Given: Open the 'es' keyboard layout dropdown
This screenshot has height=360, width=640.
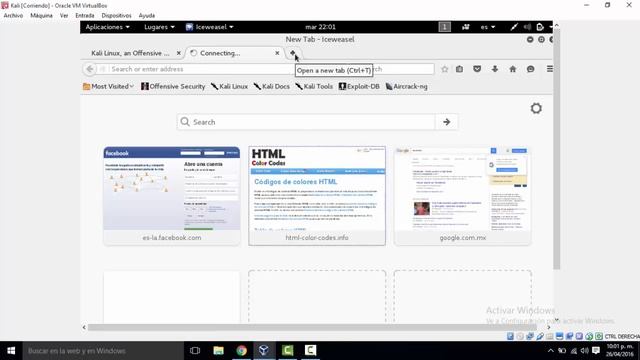Looking at the screenshot, I should 487,27.
